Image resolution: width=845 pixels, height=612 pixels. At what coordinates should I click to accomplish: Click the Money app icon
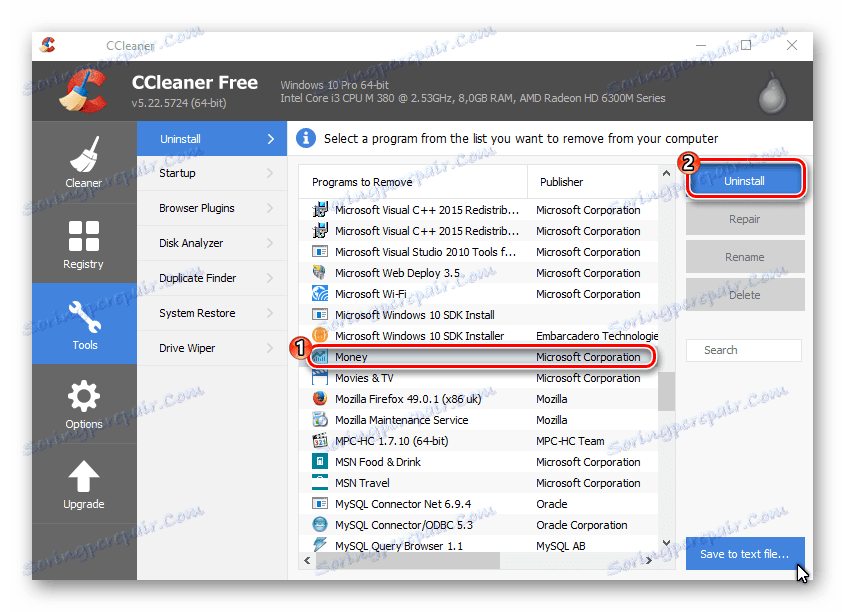tap(320, 357)
